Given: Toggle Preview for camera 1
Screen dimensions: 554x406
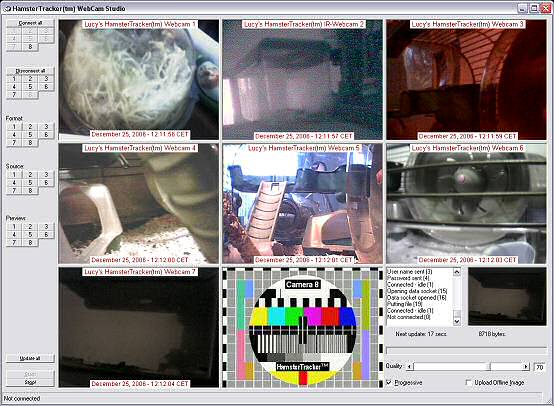Looking at the screenshot, I should 14,227.
